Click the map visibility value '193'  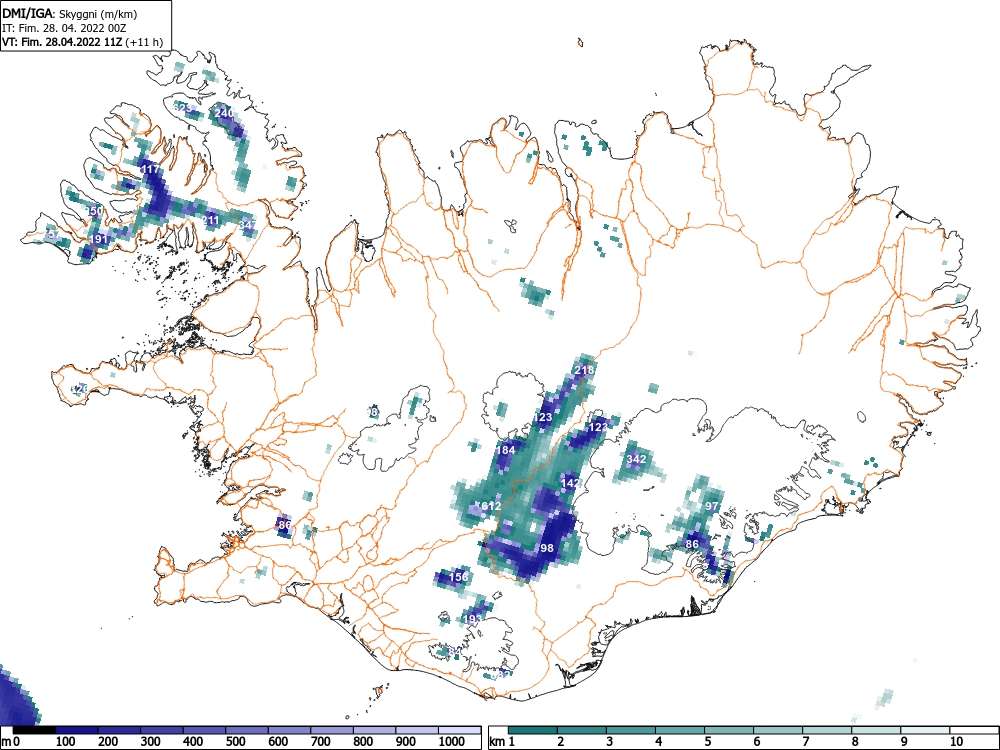point(473,619)
